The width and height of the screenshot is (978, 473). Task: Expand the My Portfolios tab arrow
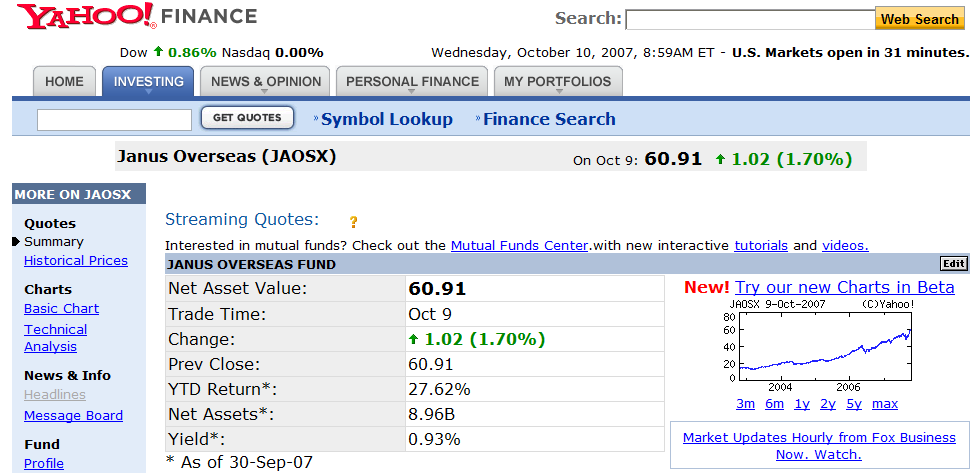tap(558, 92)
